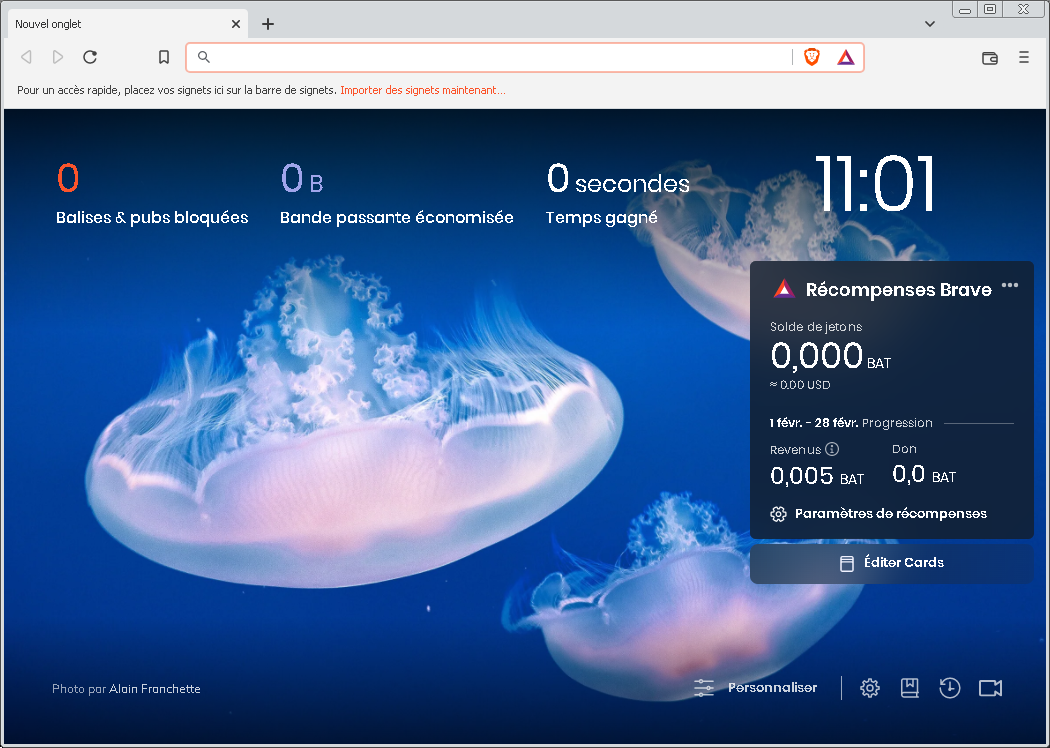Maximize the browser window
The image size is (1050, 748).
[990, 9]
